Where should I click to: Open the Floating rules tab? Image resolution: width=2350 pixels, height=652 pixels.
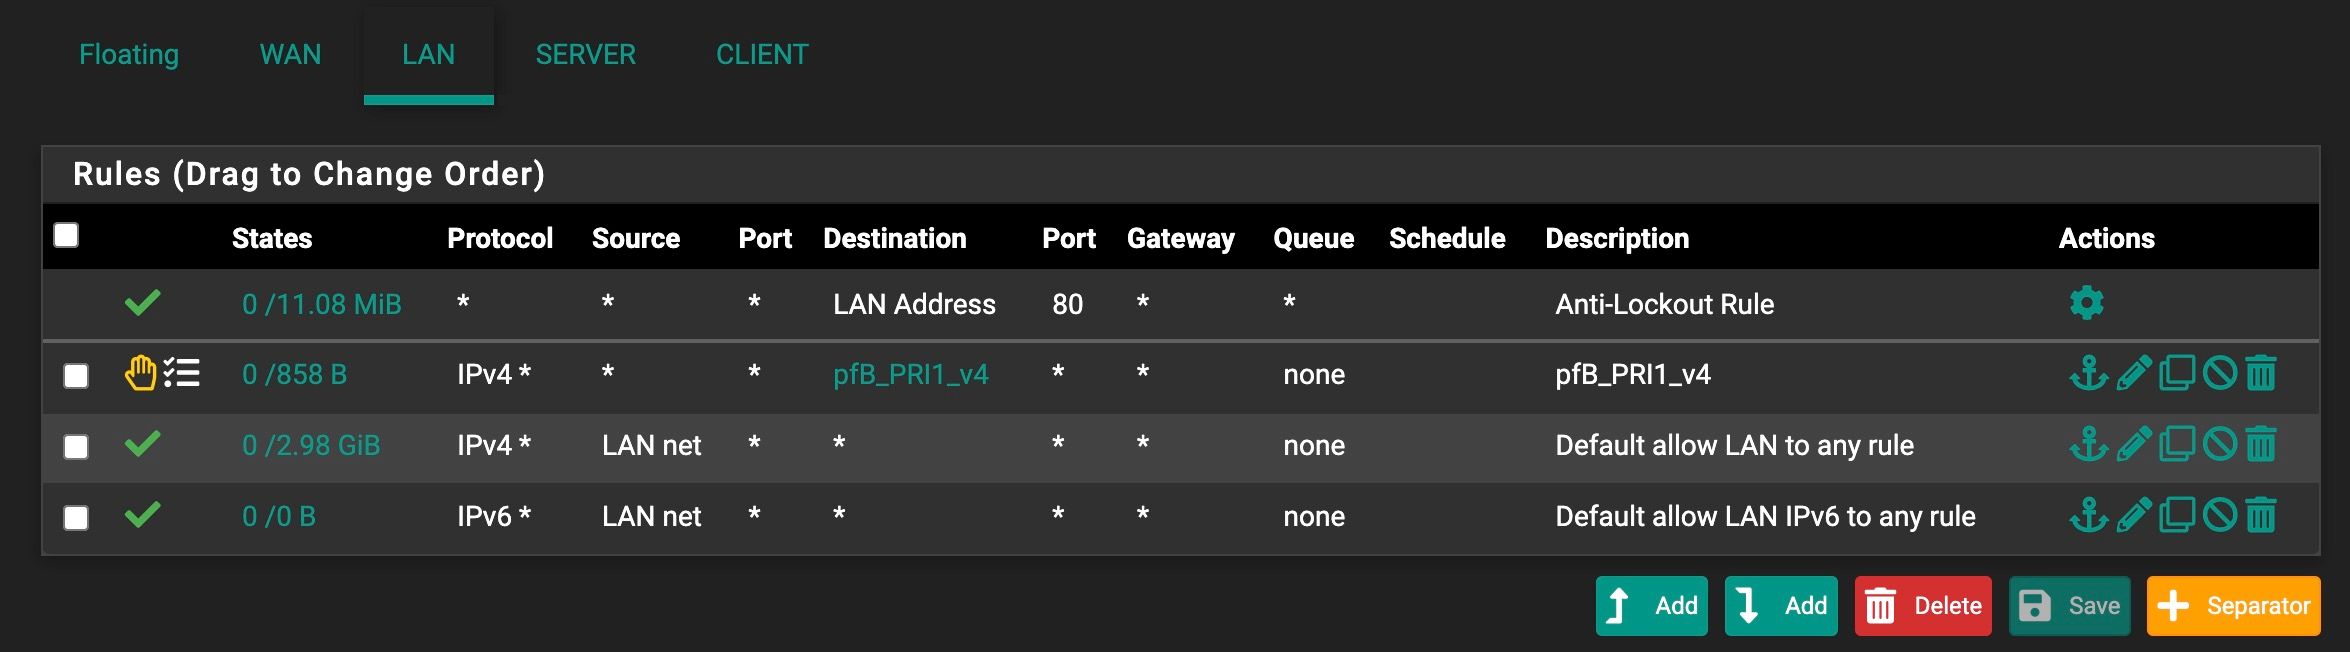pos(129,54)
